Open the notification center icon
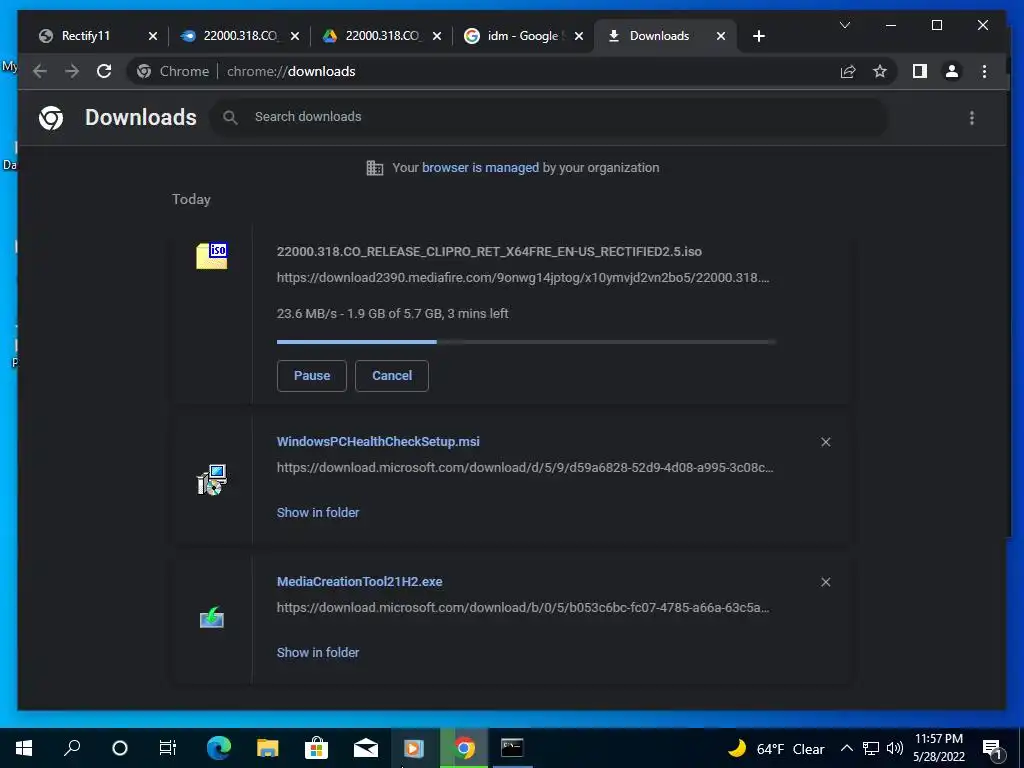 993,749
